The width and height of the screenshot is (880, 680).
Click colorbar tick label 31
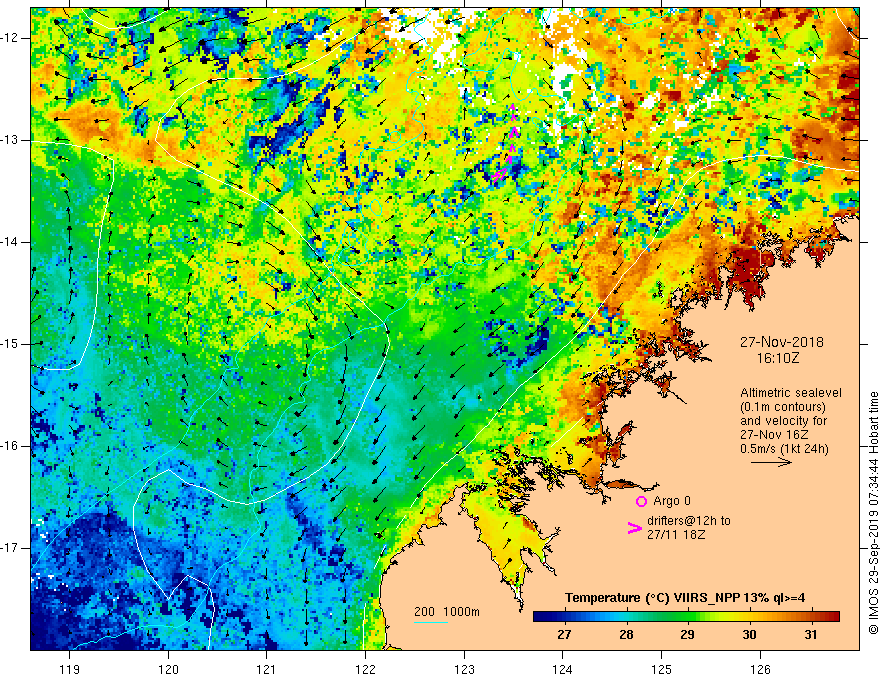(x=810, y=635)
